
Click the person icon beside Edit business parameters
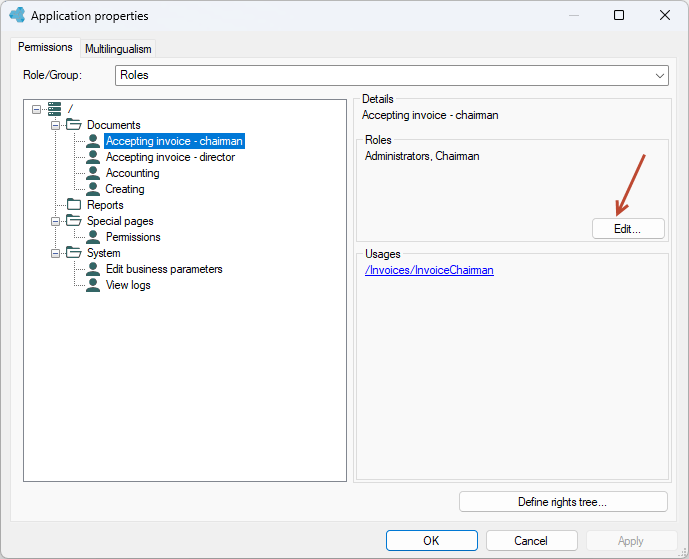pos(93,269)
